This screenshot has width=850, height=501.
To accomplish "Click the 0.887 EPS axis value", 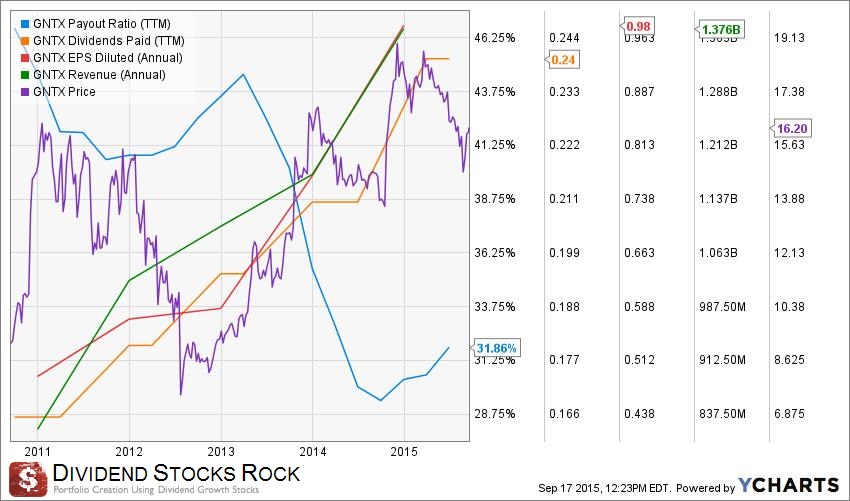I will 639,92.
